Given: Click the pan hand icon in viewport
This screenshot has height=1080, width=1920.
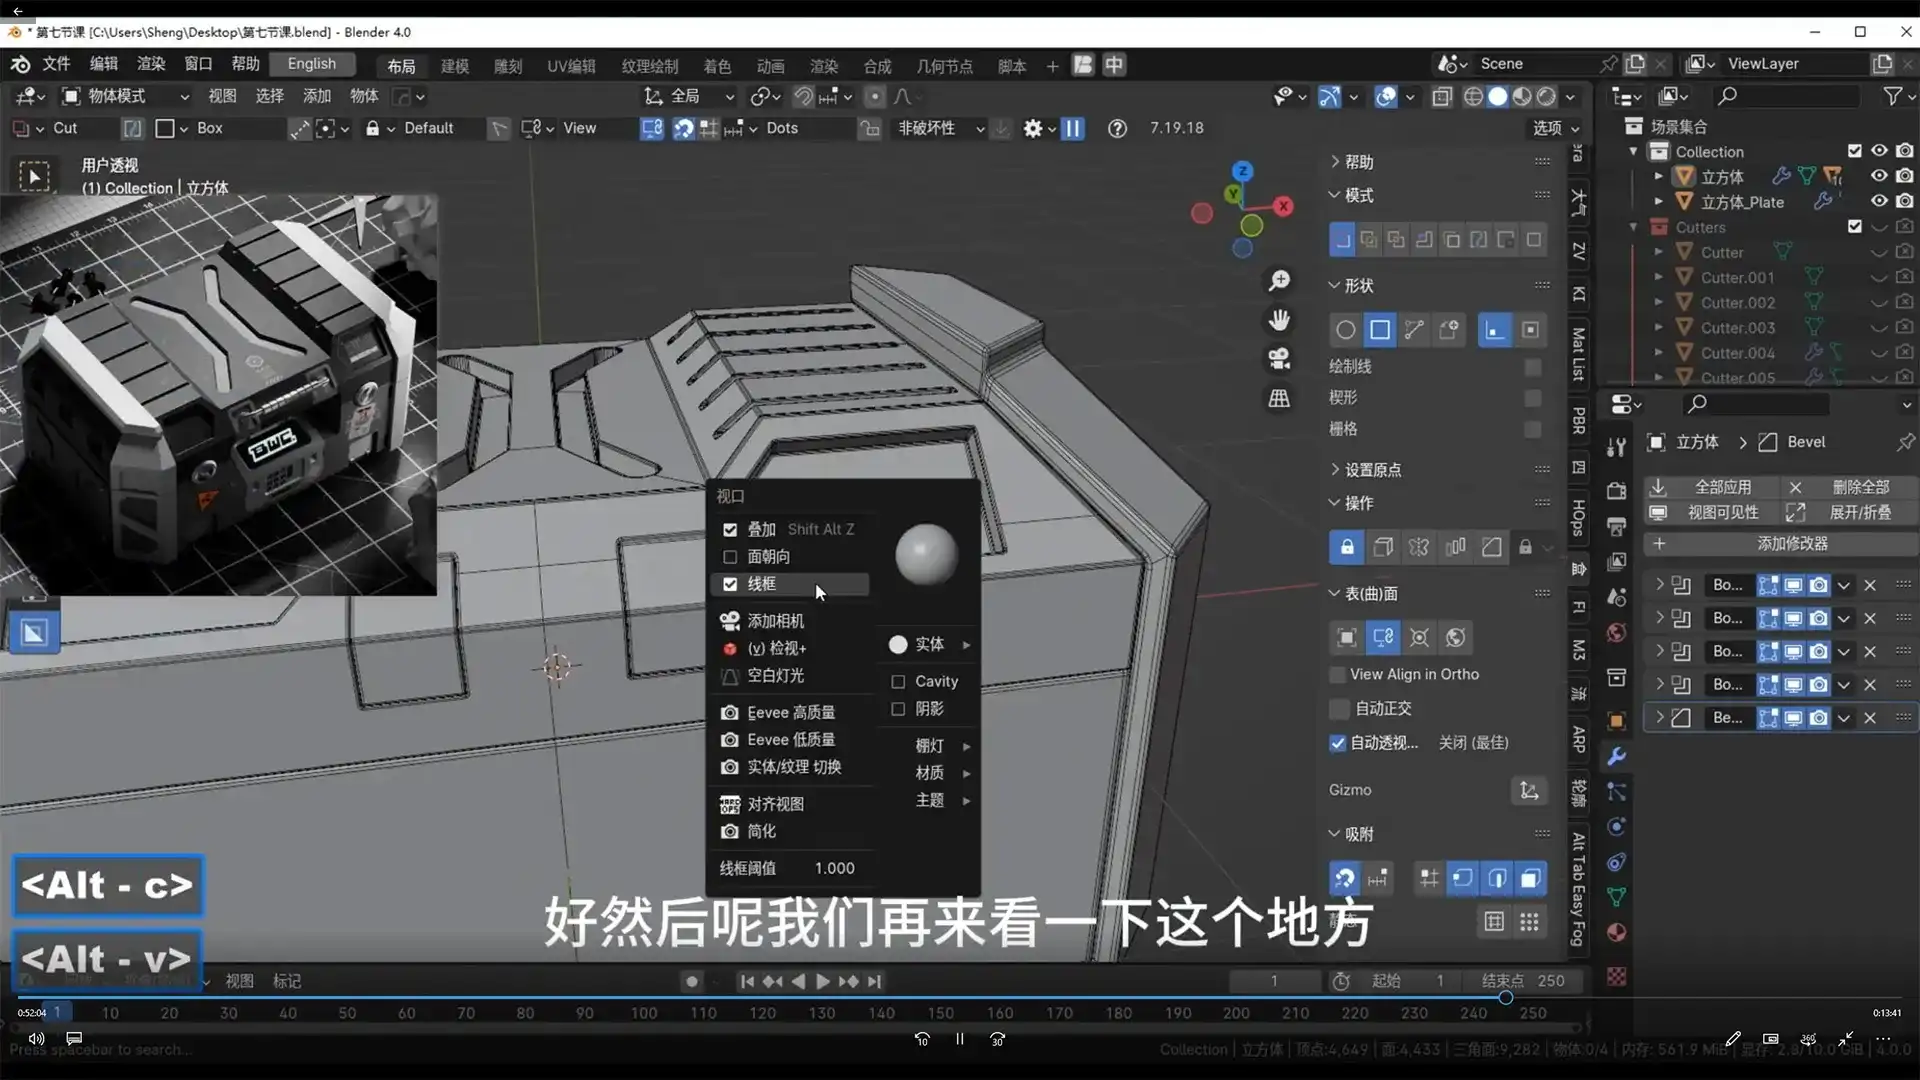Looking at the screenshot, I should [x=1280, y=320].
